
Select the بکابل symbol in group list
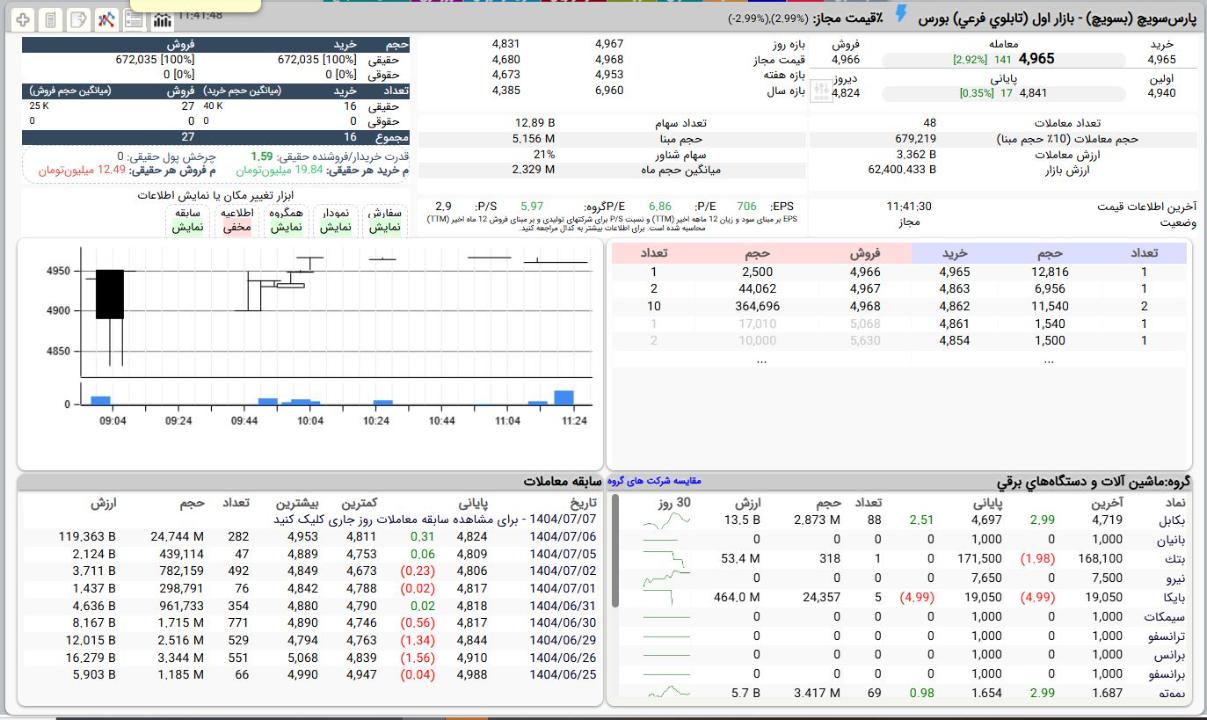tap(1171, 520)
